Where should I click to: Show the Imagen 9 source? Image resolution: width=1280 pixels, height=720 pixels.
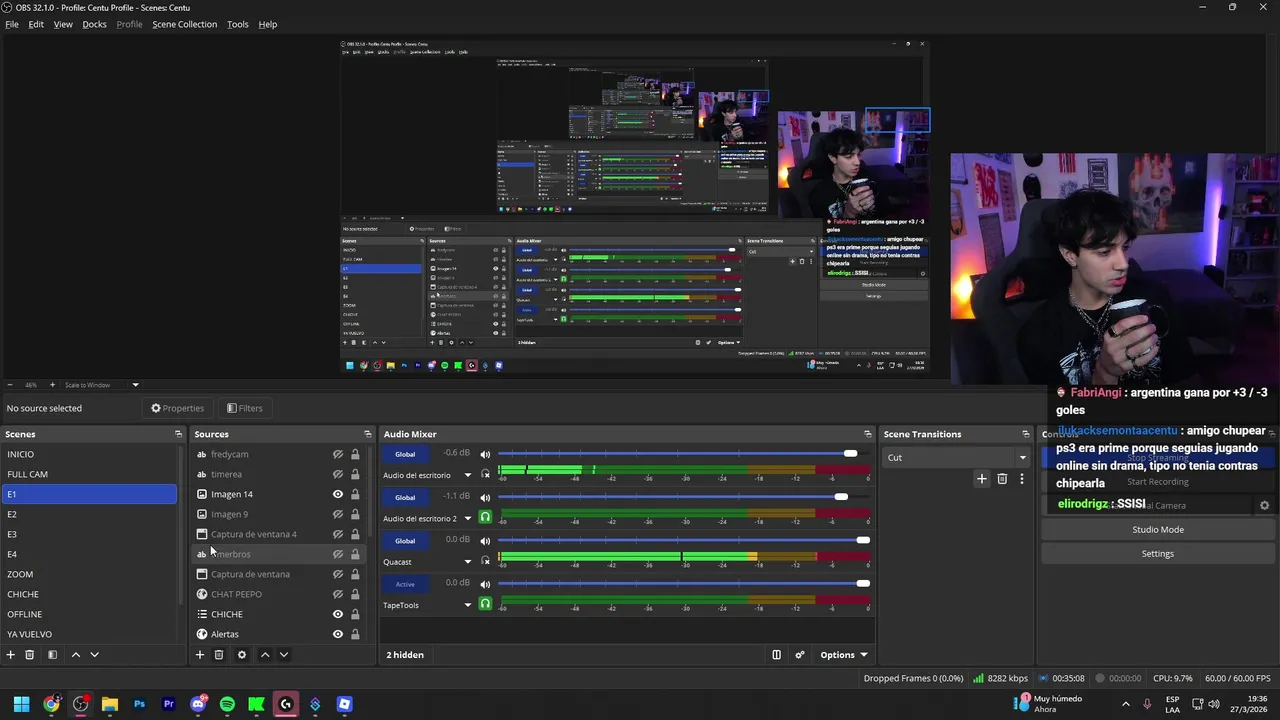[338, 514]
